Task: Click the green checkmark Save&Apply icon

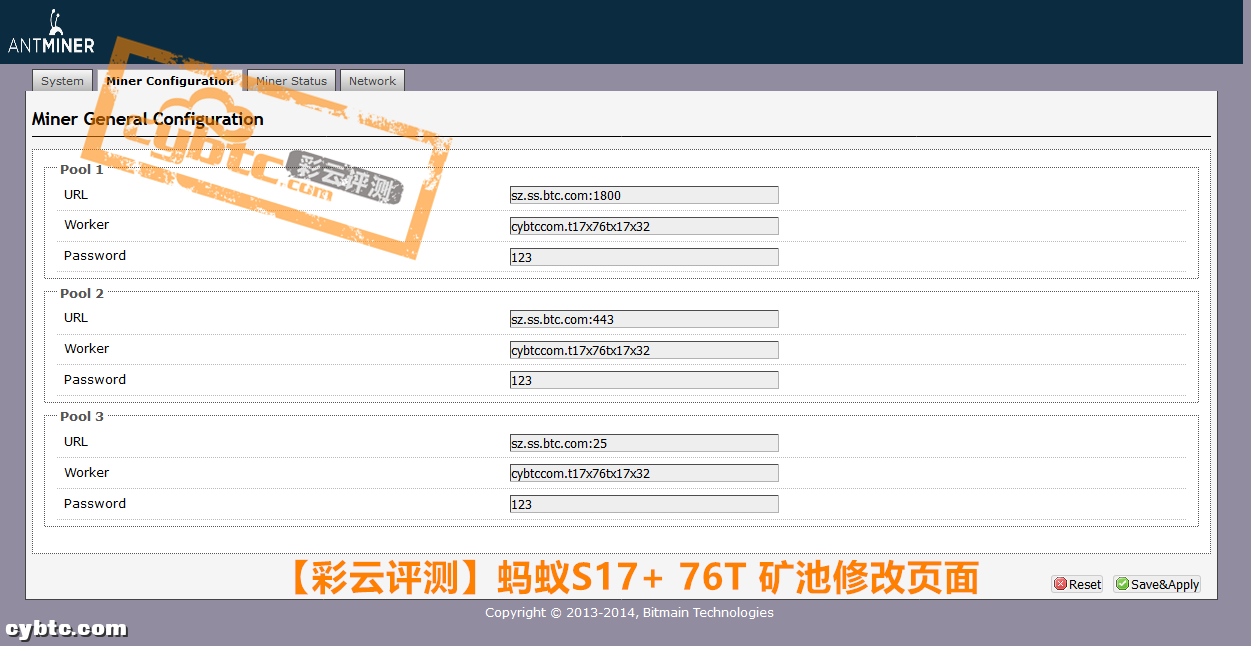Action: [x=1123, y=583]
